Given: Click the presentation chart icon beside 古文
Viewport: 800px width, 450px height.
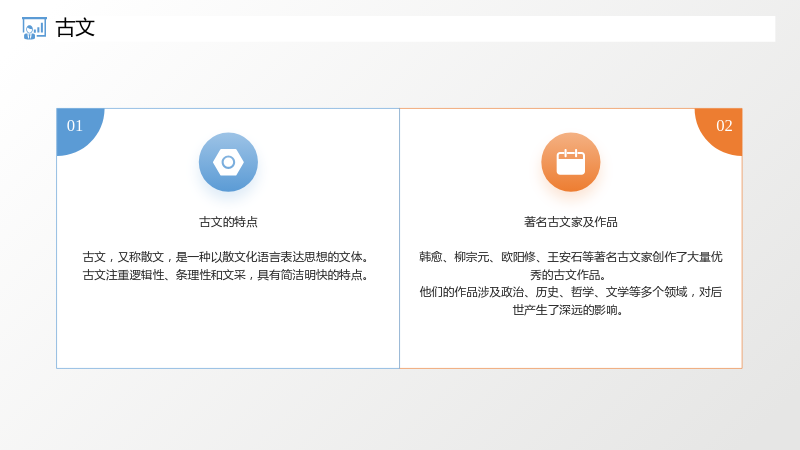Looking at the screenshot, I should pyautogui.click(x=34, y=28).
